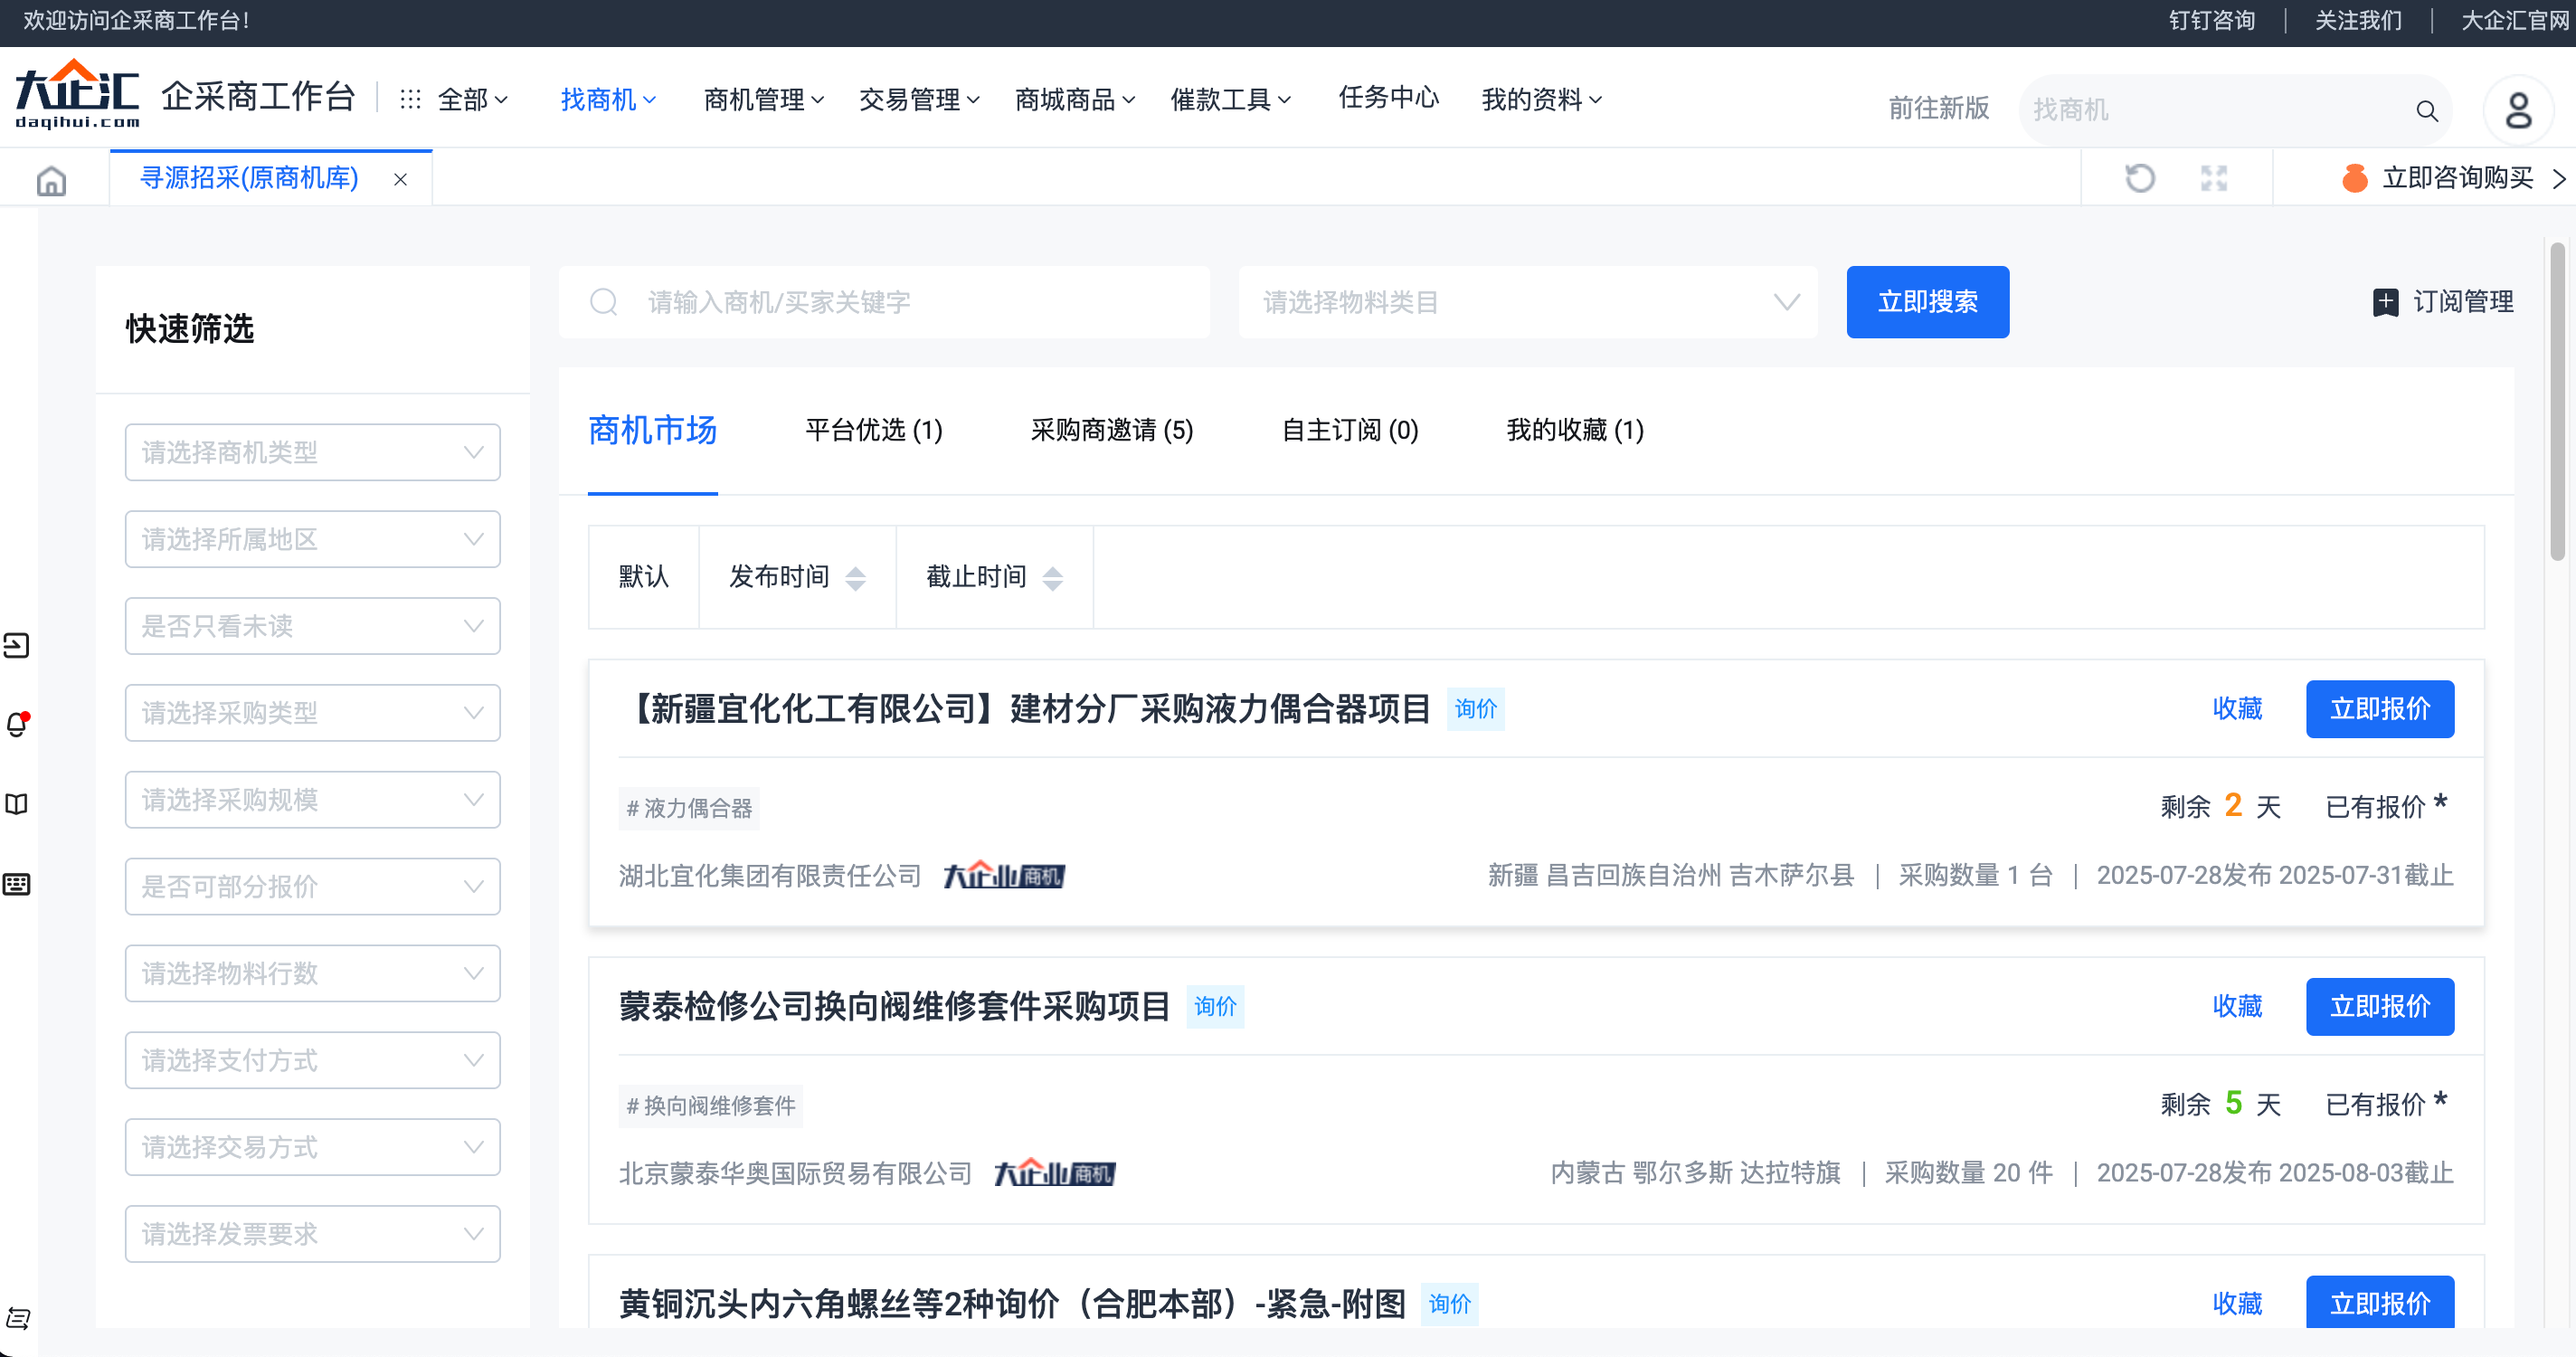Open the 商机管理 menu
Screen dimensions: 2576x1357
(763, 99)
